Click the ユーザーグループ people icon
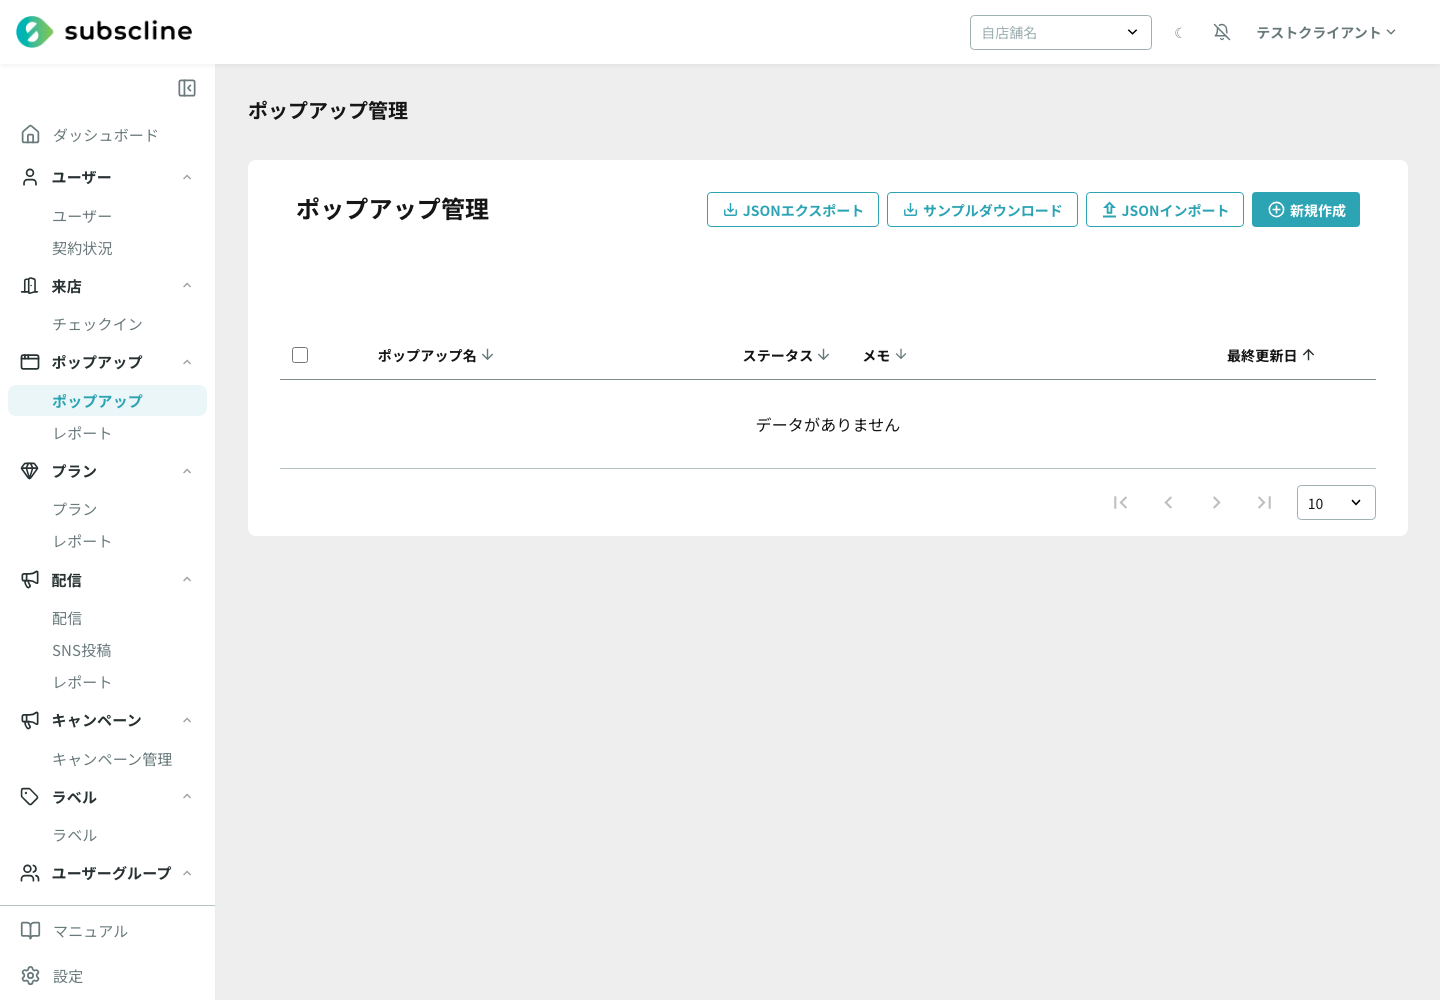This screenshot has height=1000, width=1440. (x=30, y=873)
